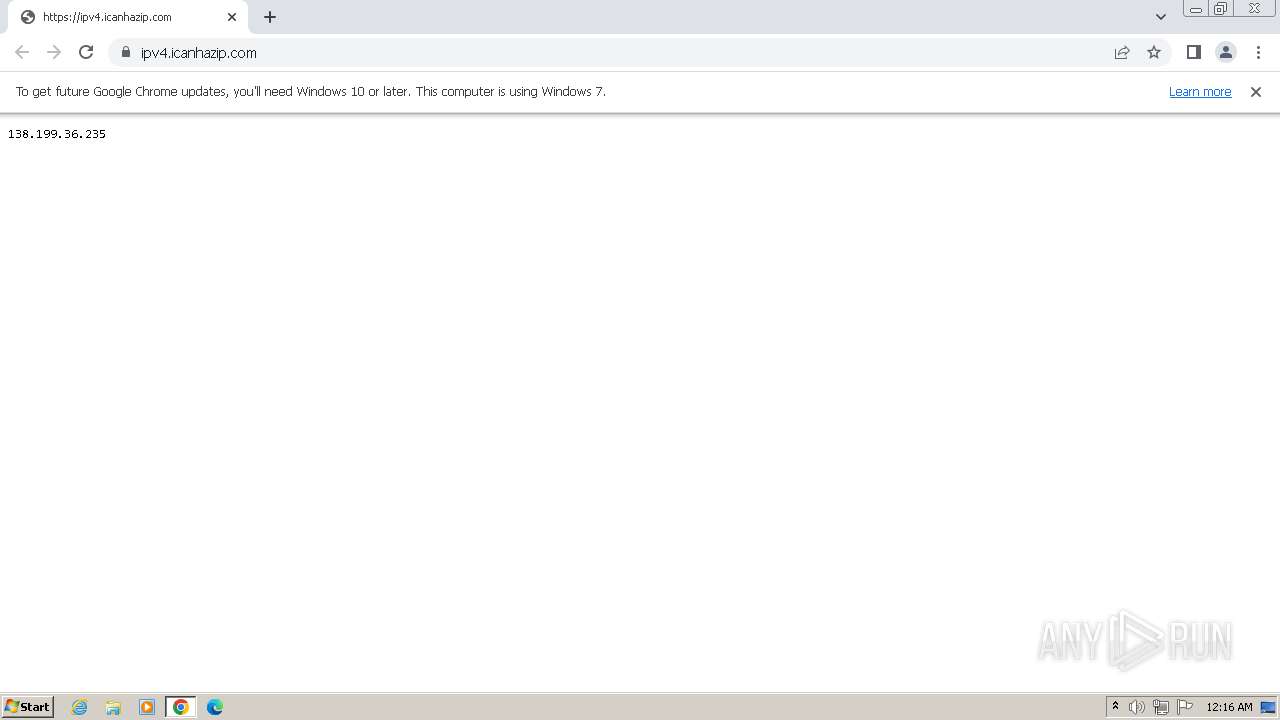Open a new tab with plus button
The width and height of the screenshot is (1280, 720).
(x=270, y=17)
